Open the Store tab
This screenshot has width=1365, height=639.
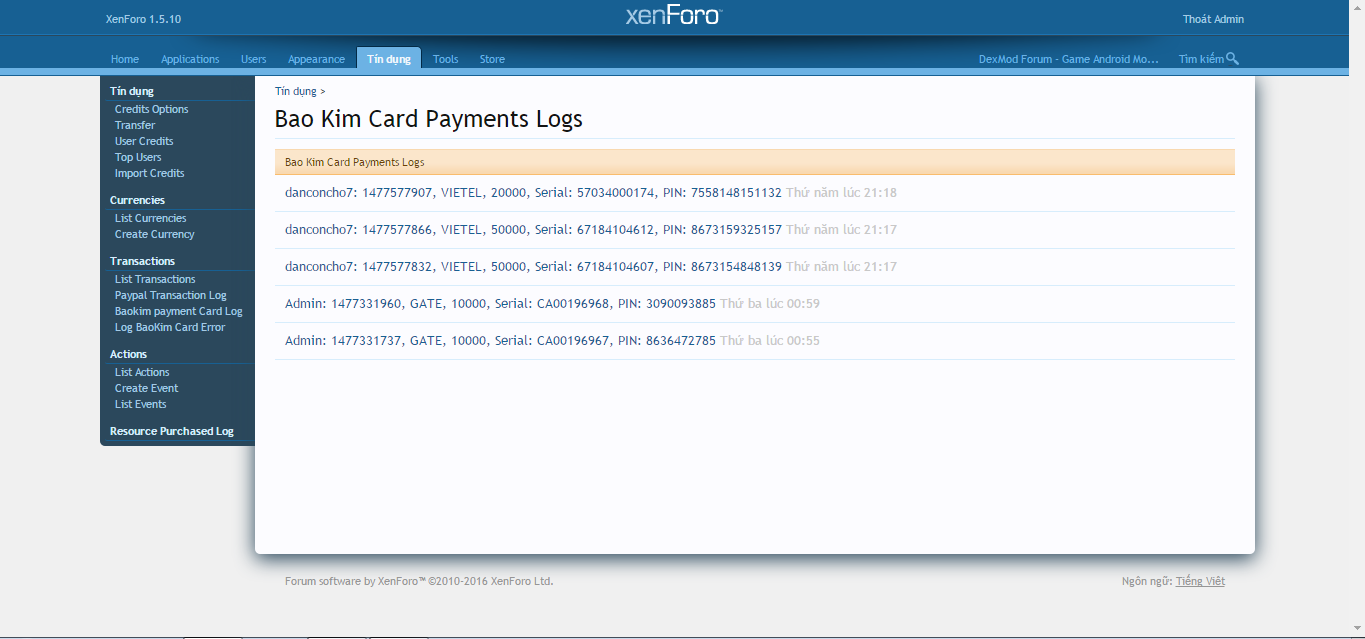click(492, 59)
